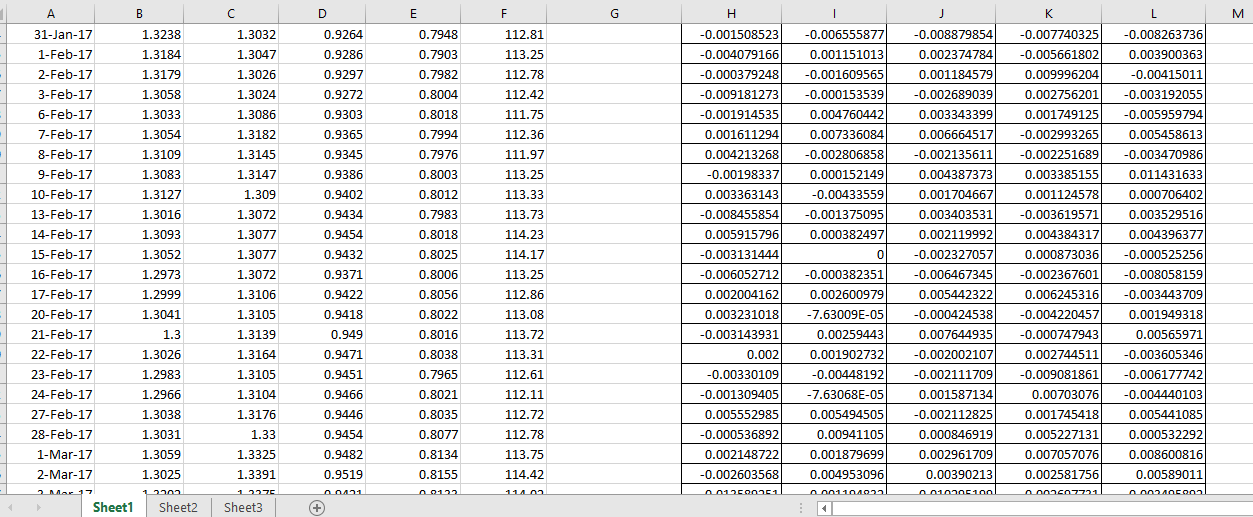Click cell value -0.001508523

tap(731, 34)
